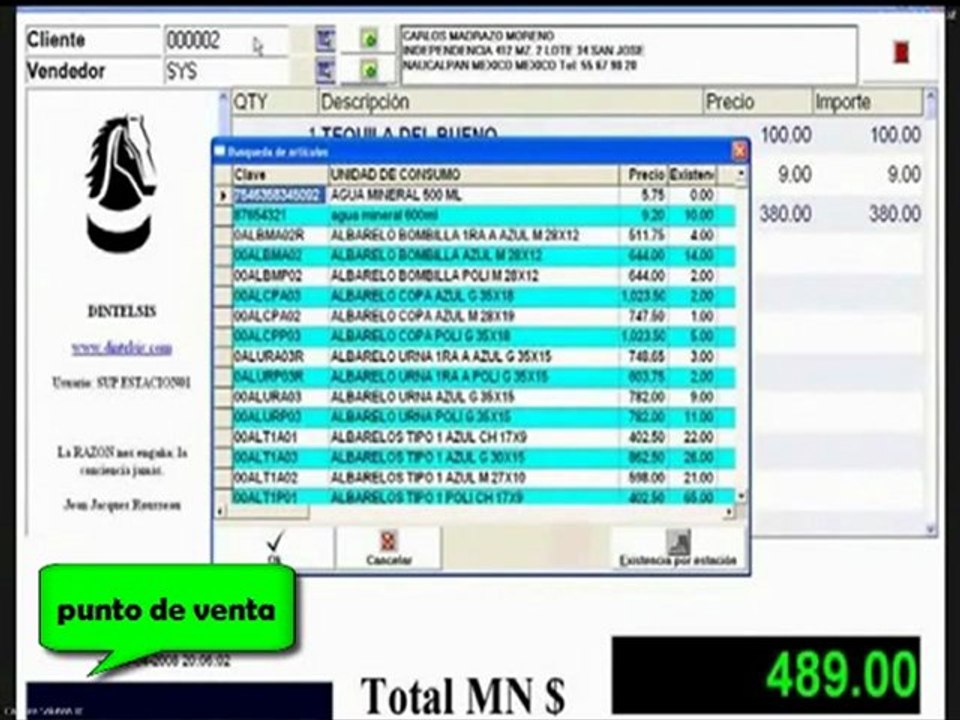Click right arrow of horizontal scrollbar in dialog
This screenshot has width=960, height=720.
[x=729, y=511]
